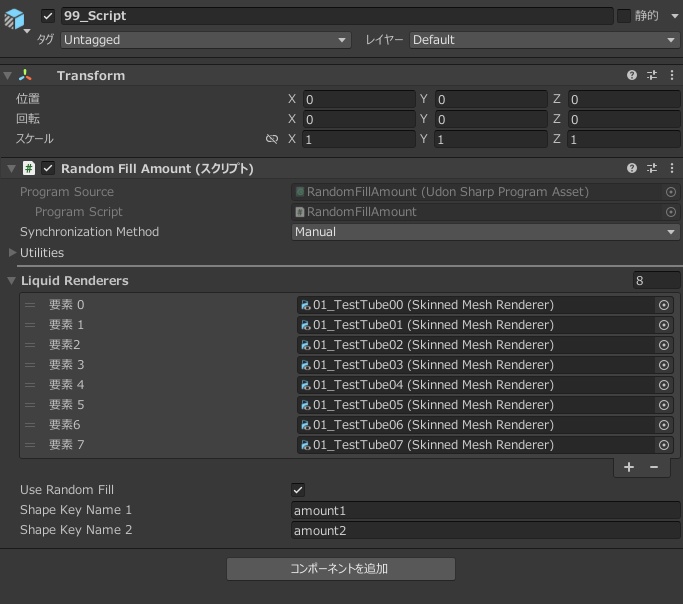Screen dimensions: 683x604
Task: Edit Shape Key Name 1 amount1 field
Action: click(x=485, y=510)
